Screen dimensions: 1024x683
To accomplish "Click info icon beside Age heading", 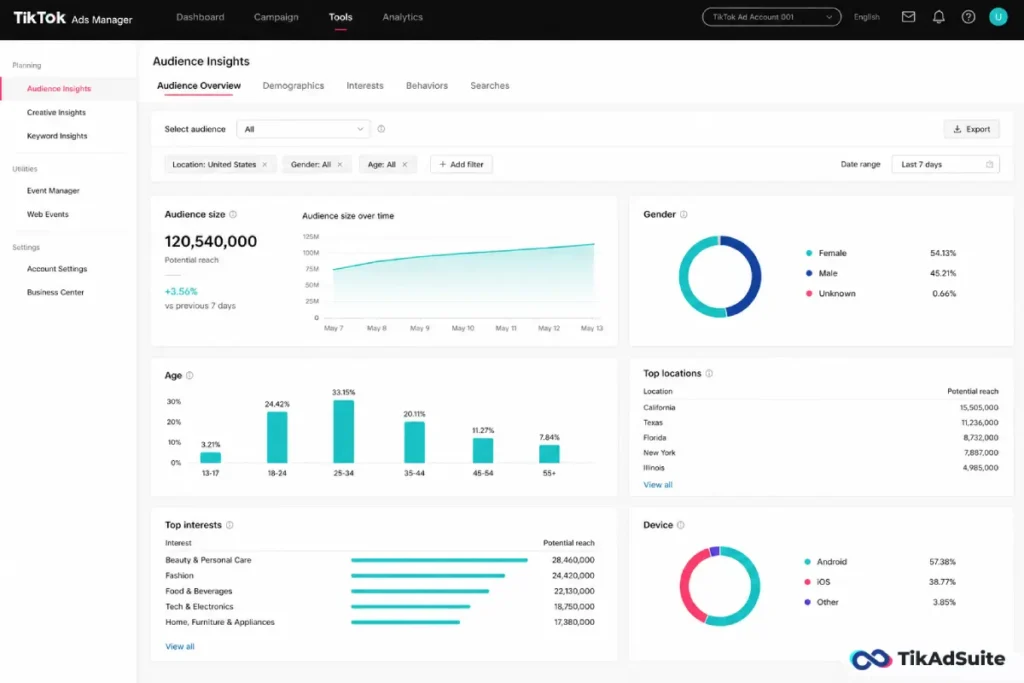I will (190, 375).
